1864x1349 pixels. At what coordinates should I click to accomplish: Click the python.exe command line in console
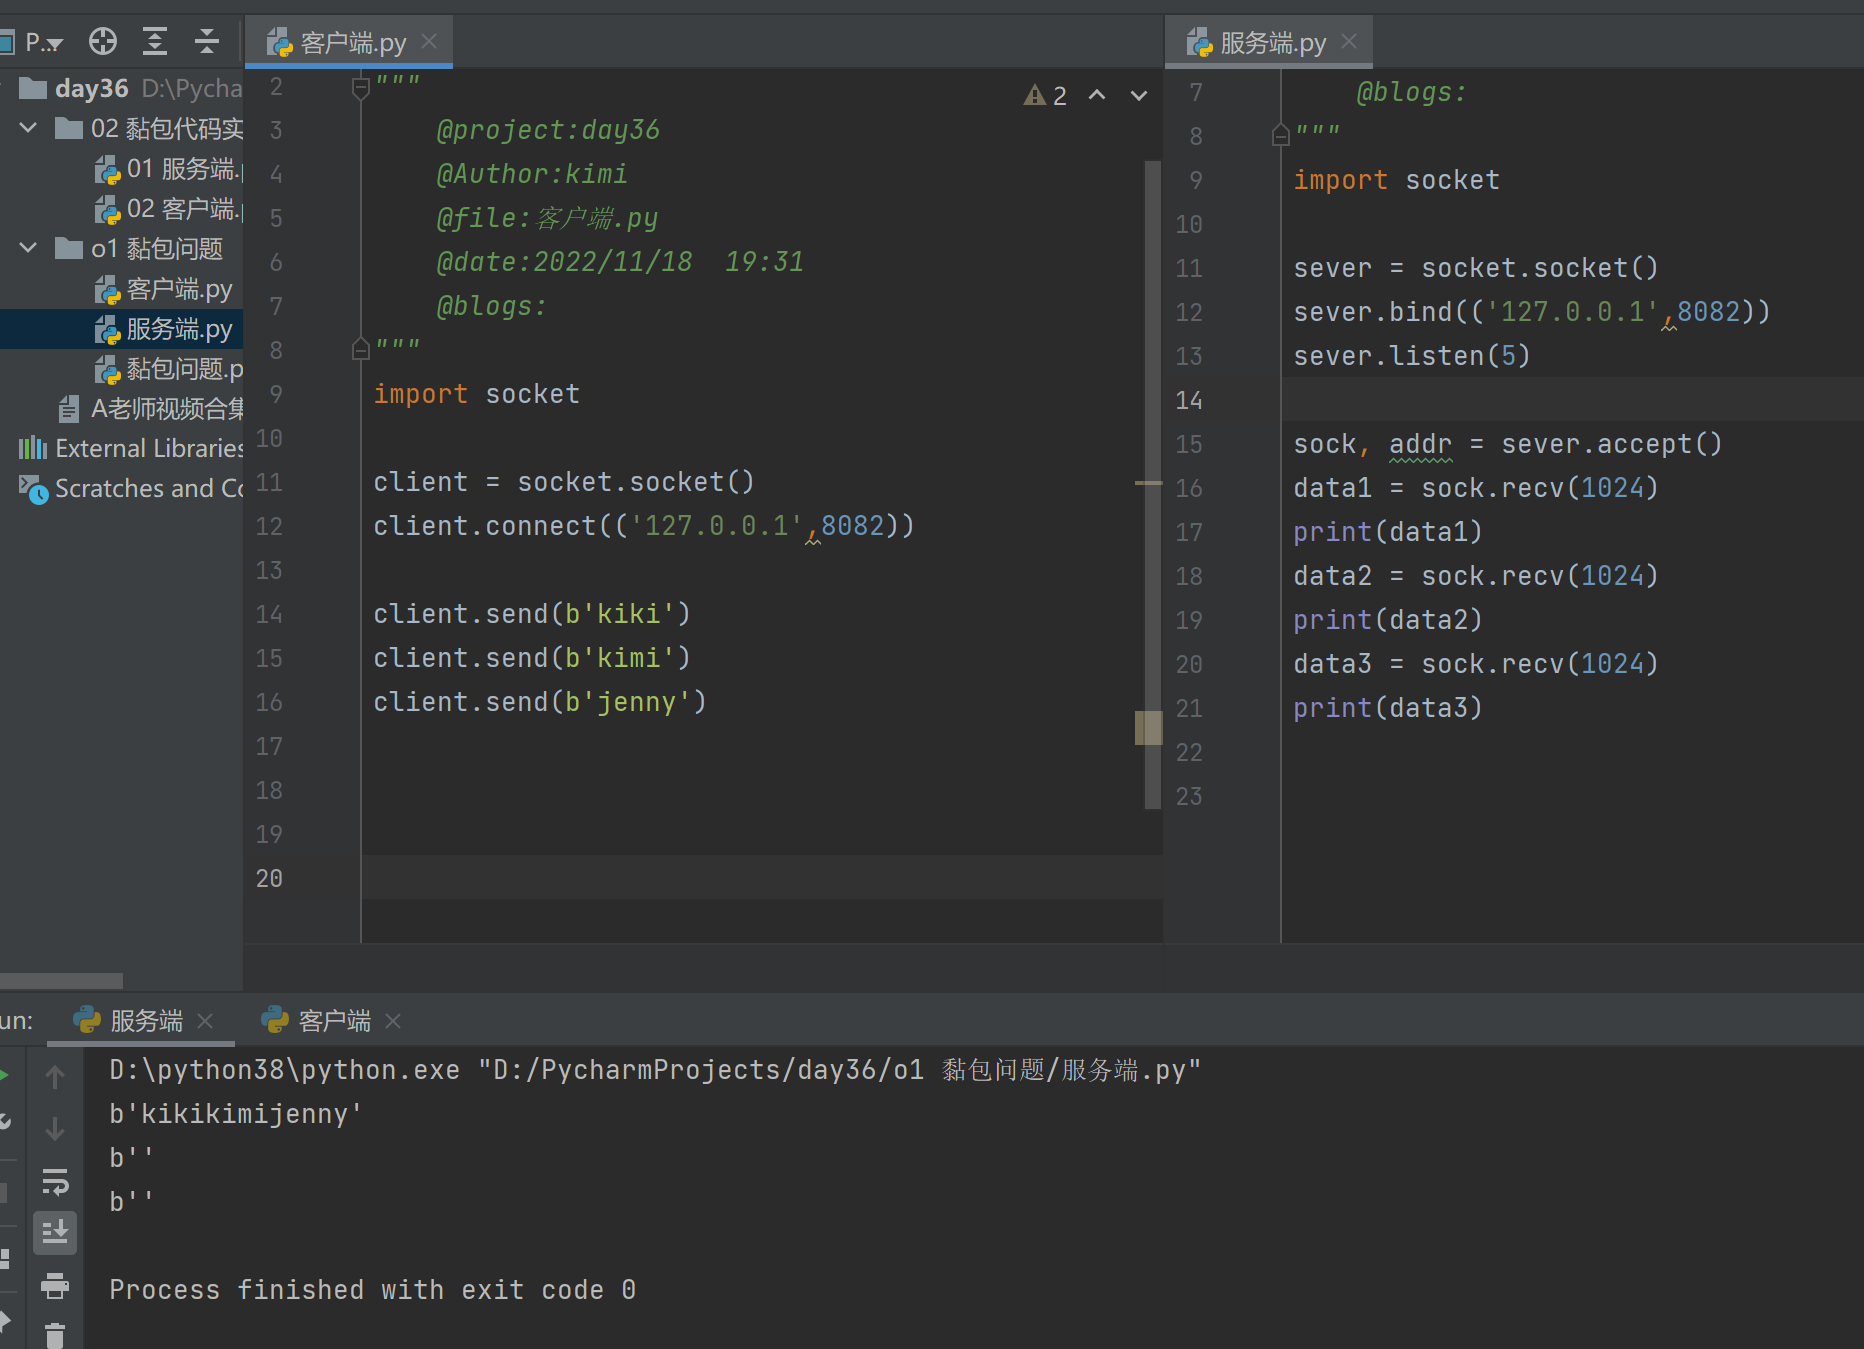coord(654,1070)
